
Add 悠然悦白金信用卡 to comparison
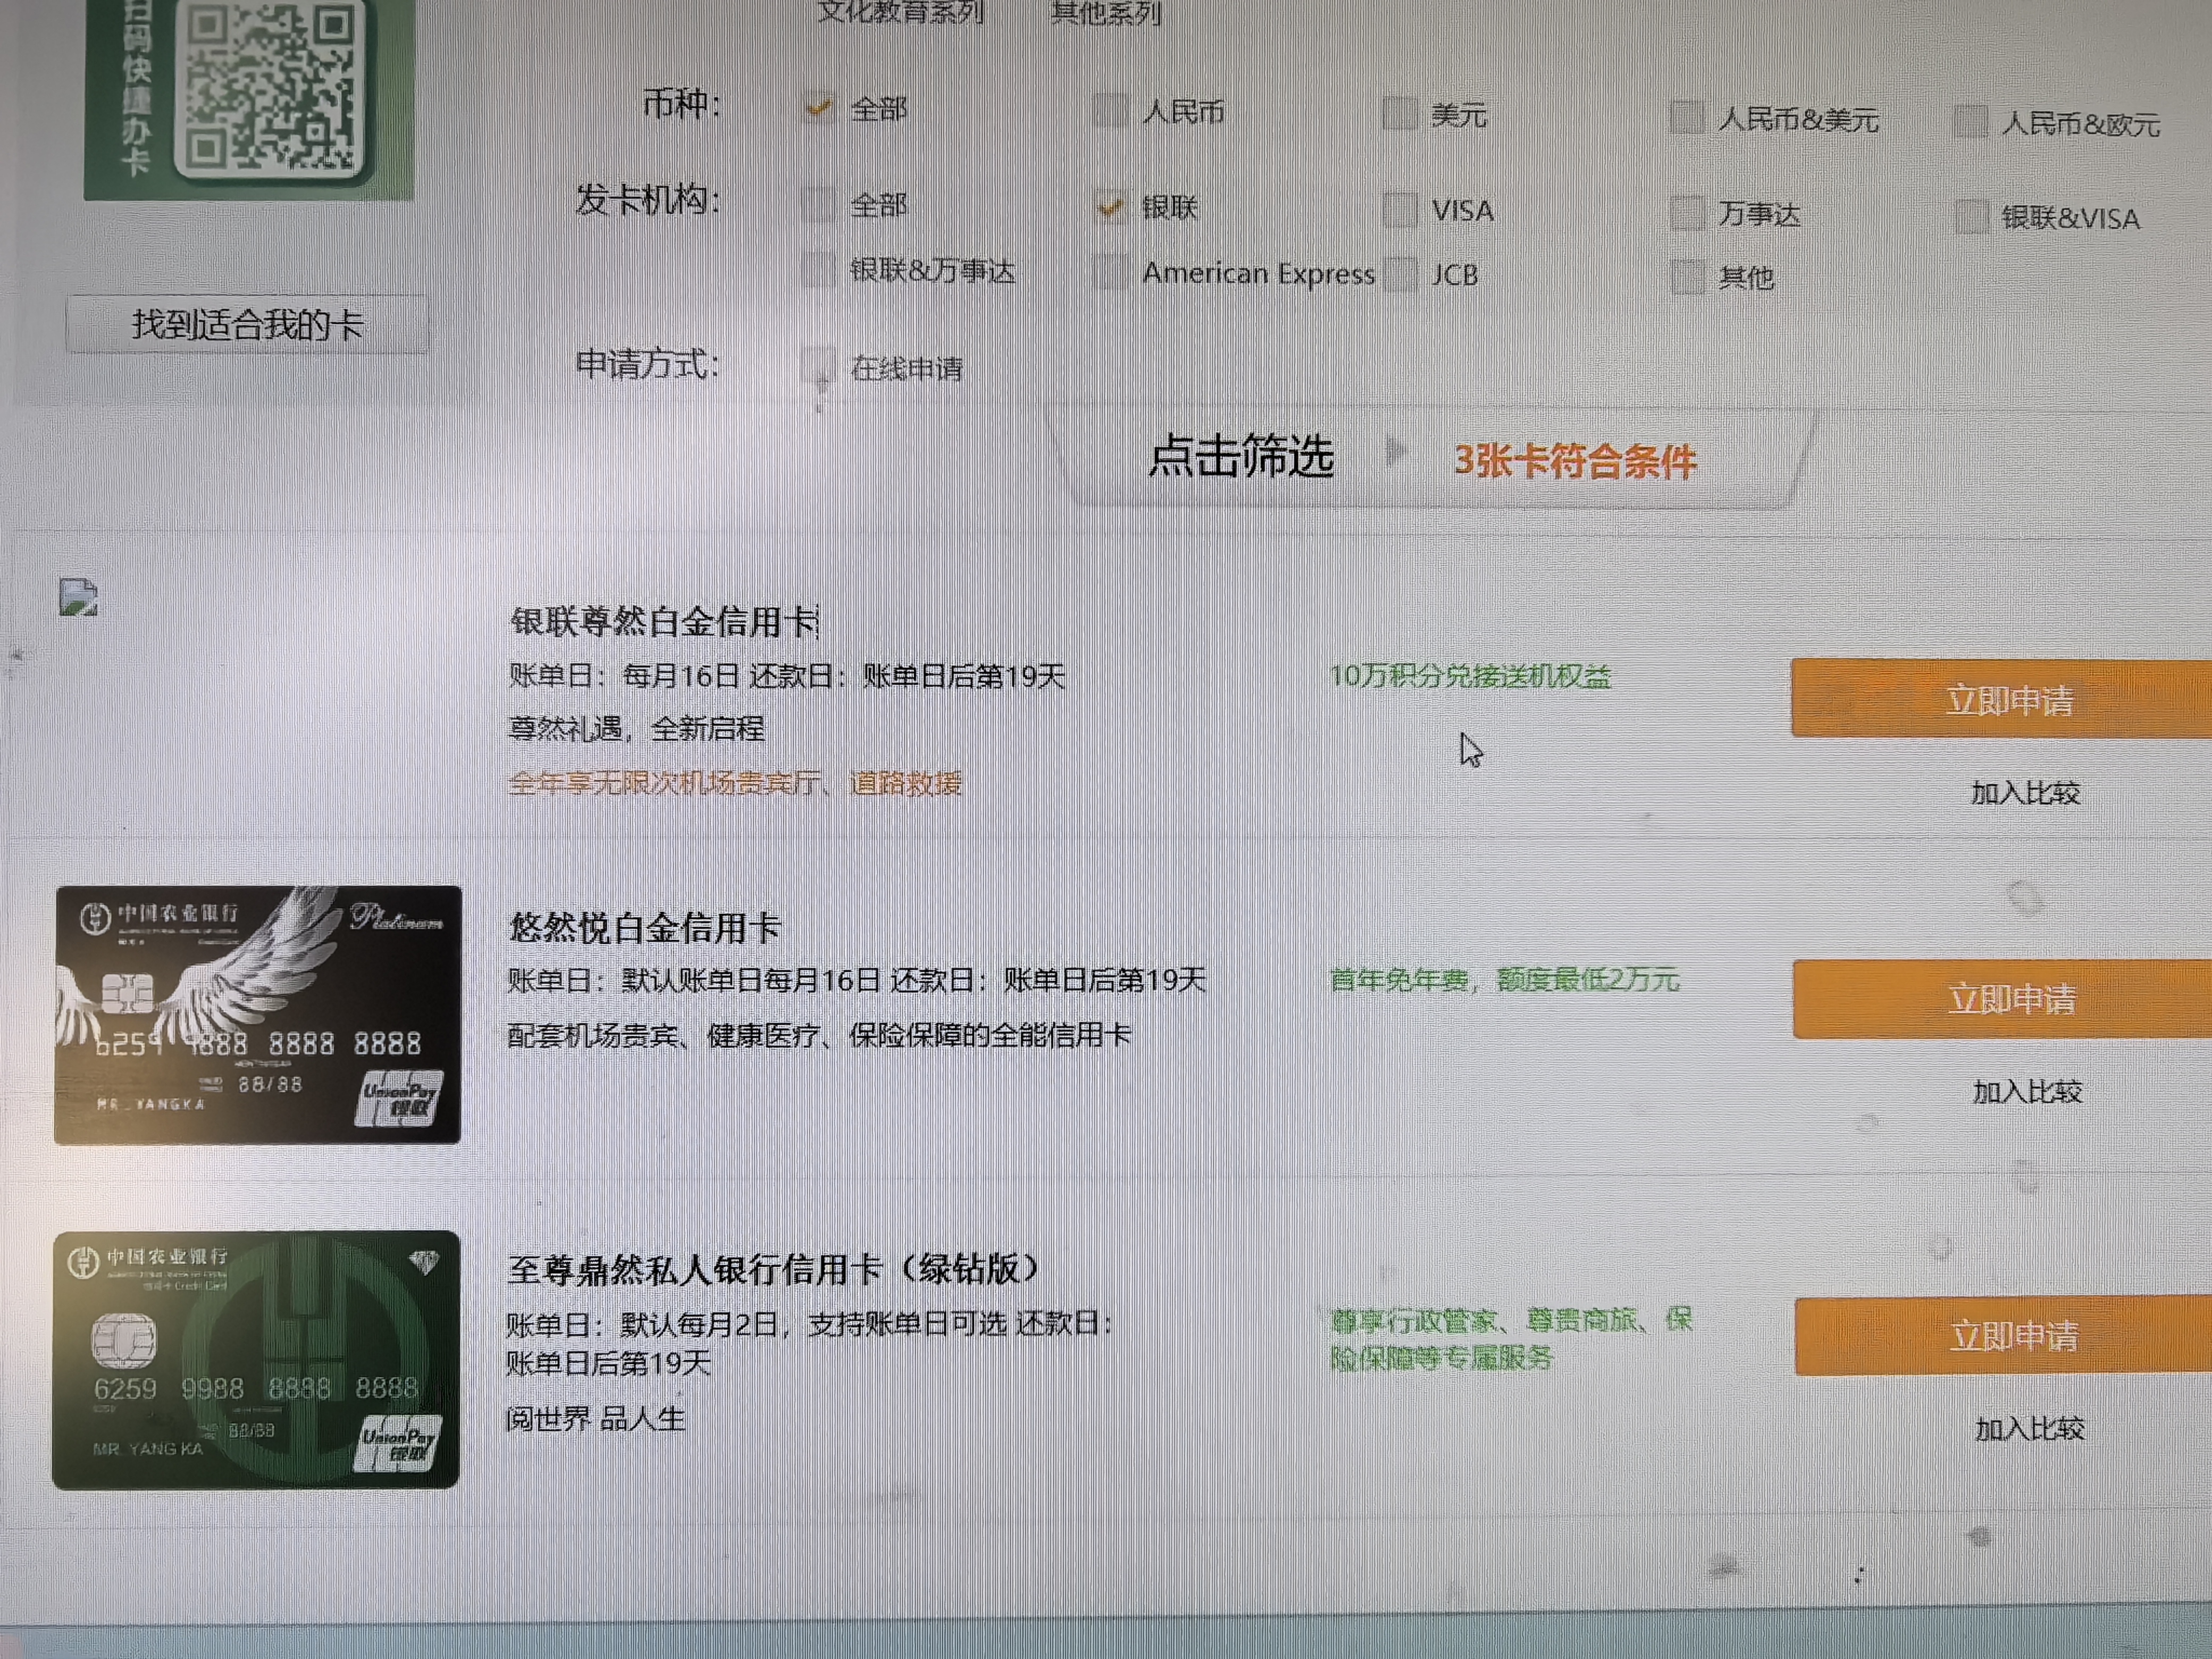pos(2027,1091)
